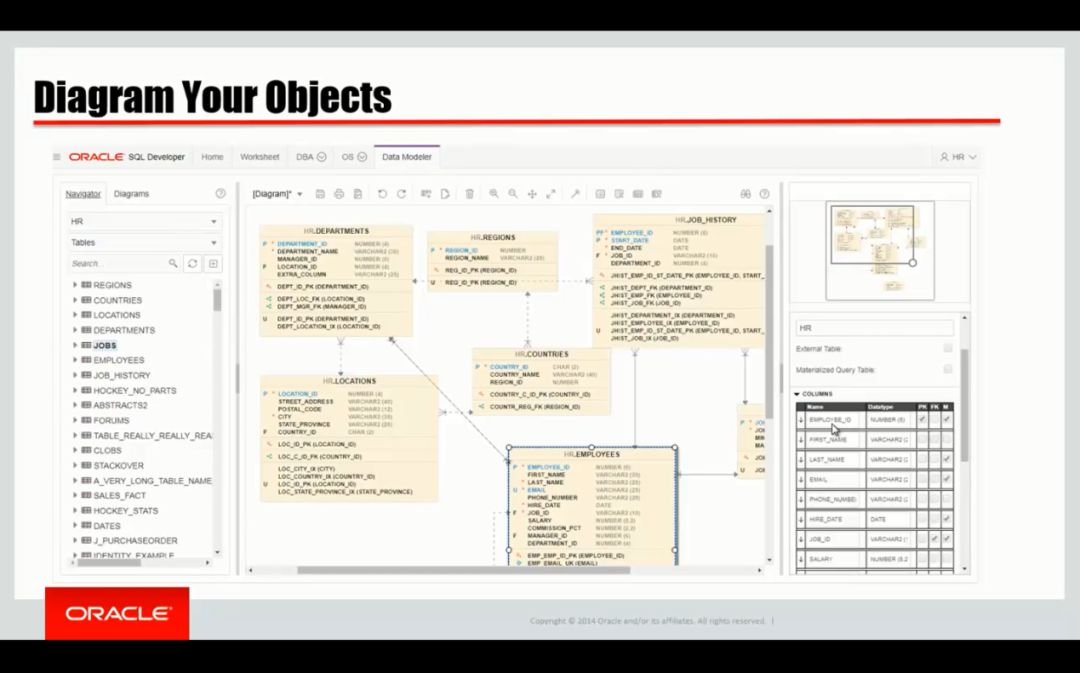Print the diagram using printer icon
1080x673 pixels.
339,194
